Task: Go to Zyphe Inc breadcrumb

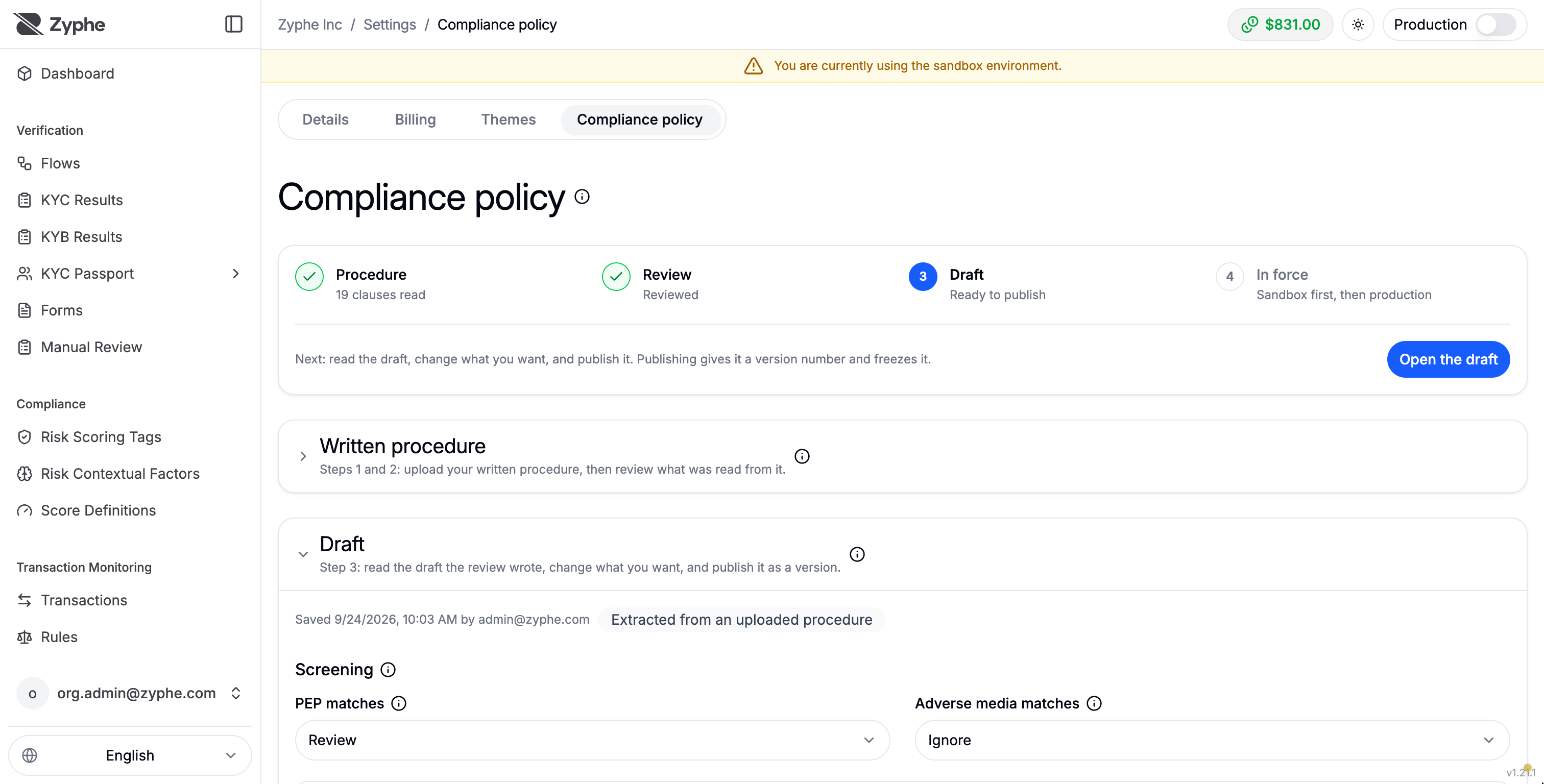Action: point(310,25)
